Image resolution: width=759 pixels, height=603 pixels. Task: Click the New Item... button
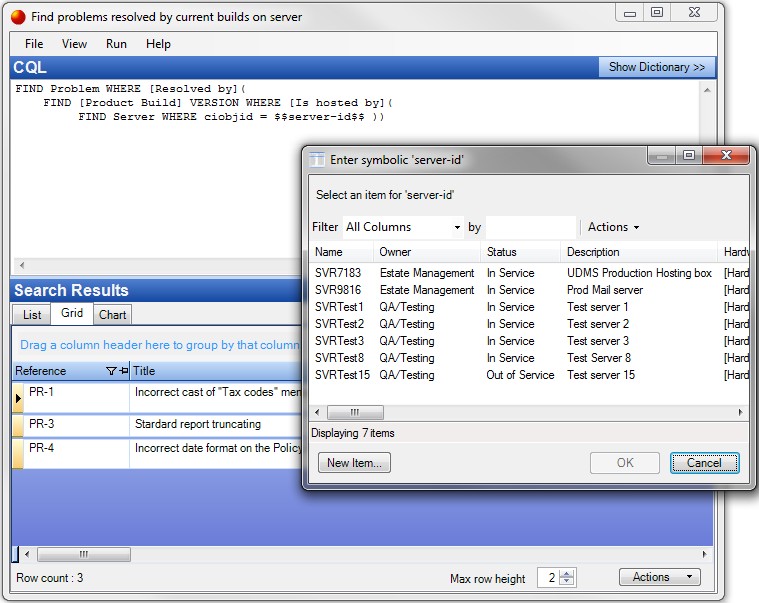coord(354,463)
